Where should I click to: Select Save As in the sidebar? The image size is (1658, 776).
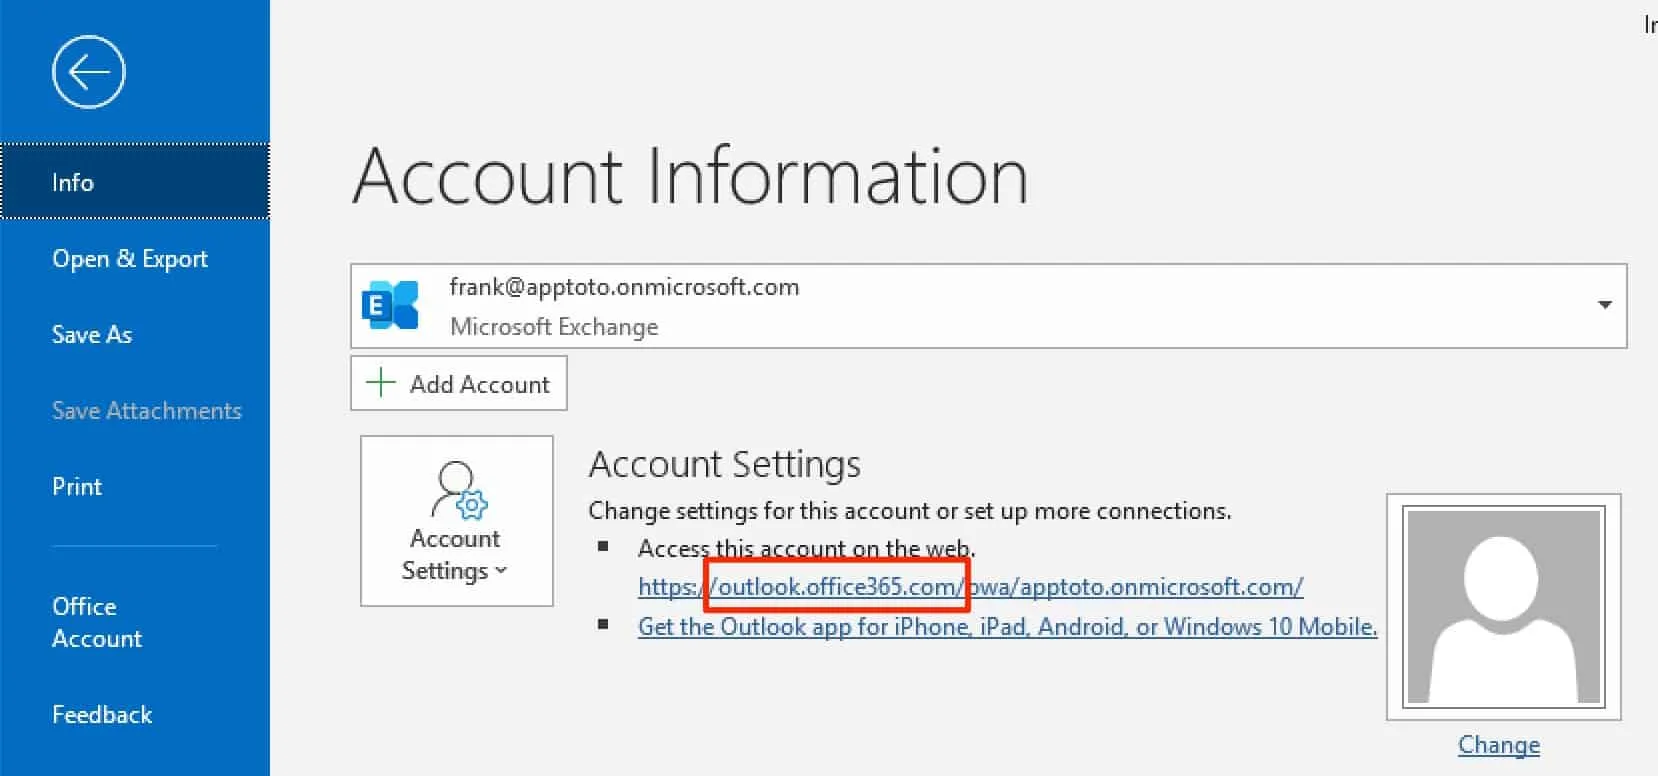pos(91,334)
